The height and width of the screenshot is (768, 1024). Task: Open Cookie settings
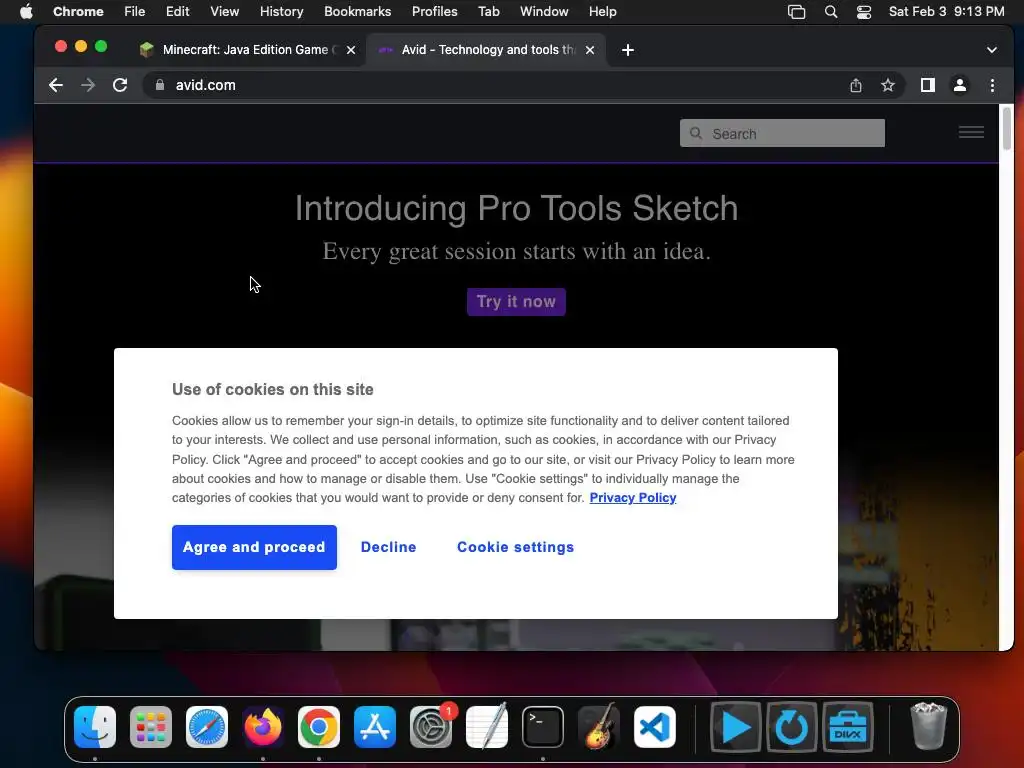515,547
